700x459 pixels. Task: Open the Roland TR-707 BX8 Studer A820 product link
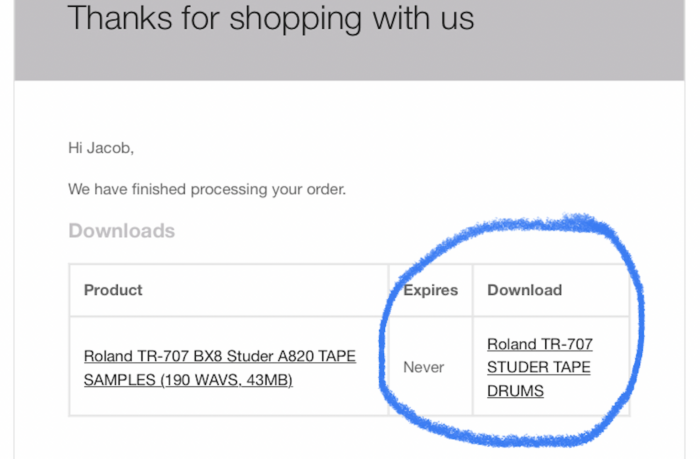point(219,356)
